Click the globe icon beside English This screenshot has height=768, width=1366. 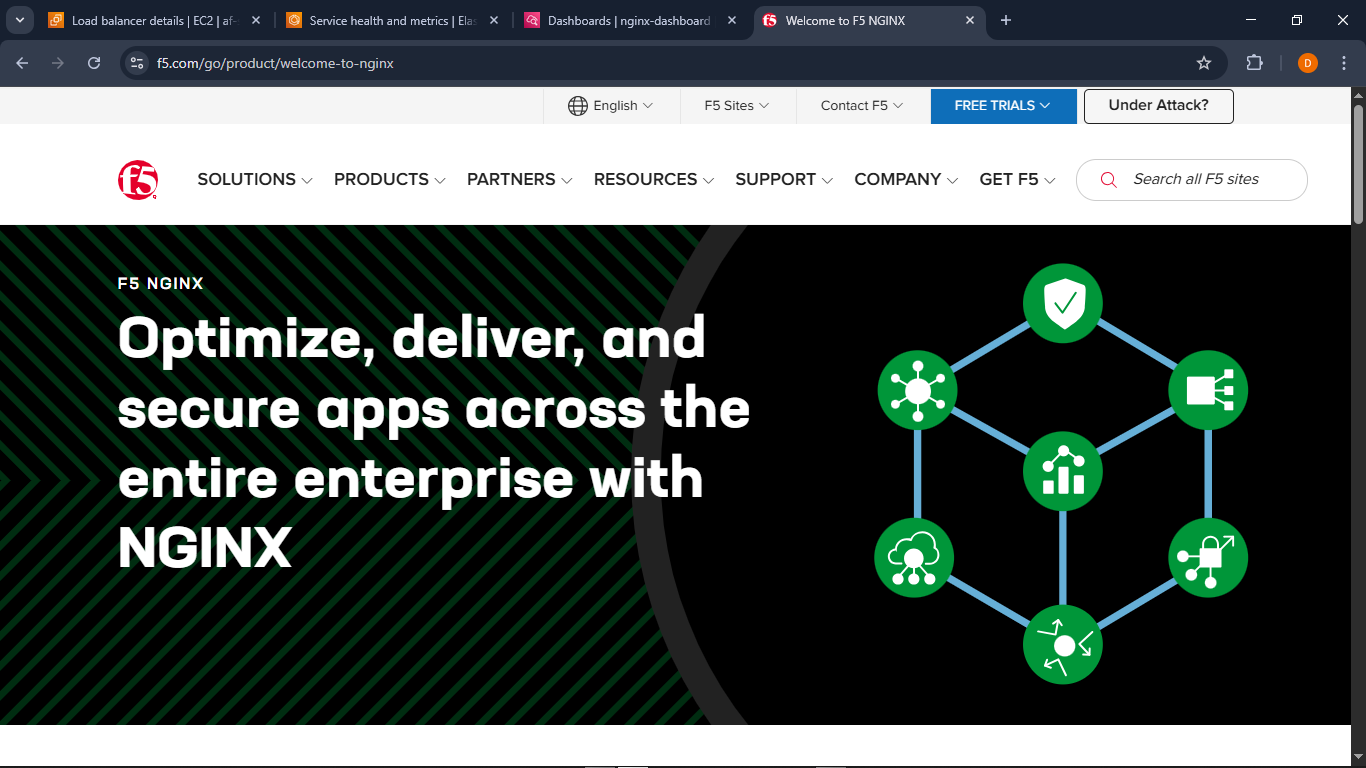click(x=576, y=105)
